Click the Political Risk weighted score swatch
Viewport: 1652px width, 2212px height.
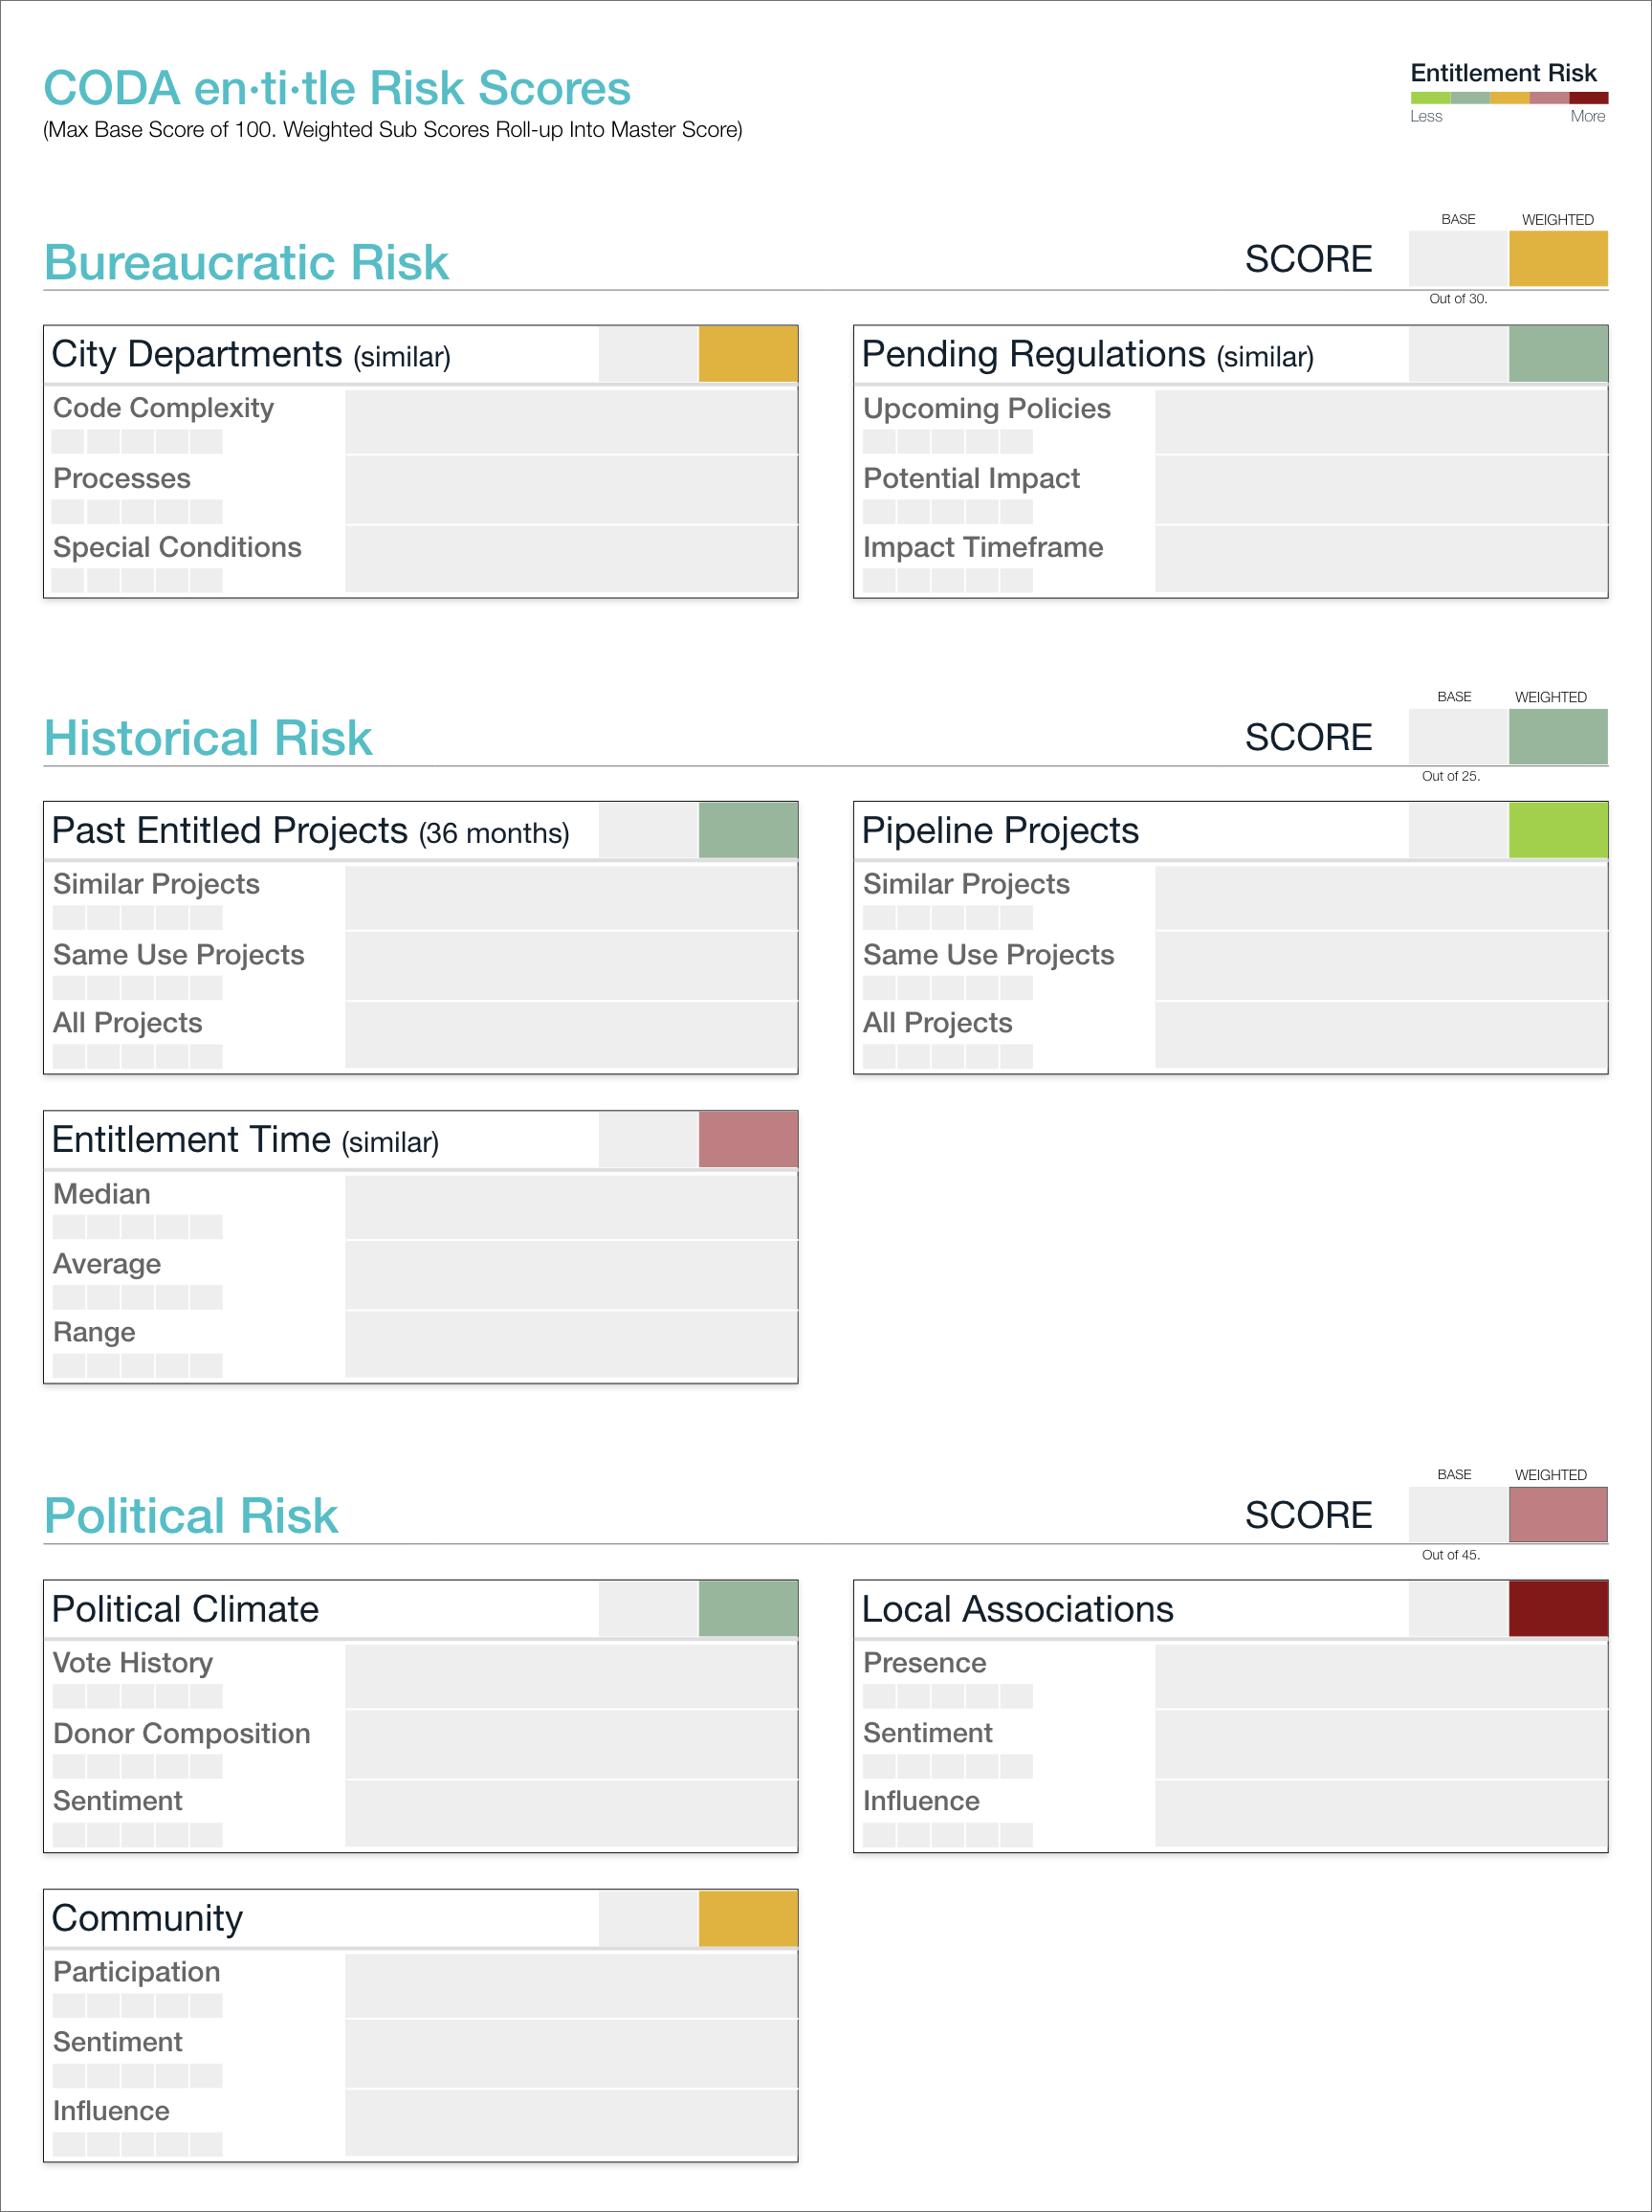click(x=1557, y=1515)
